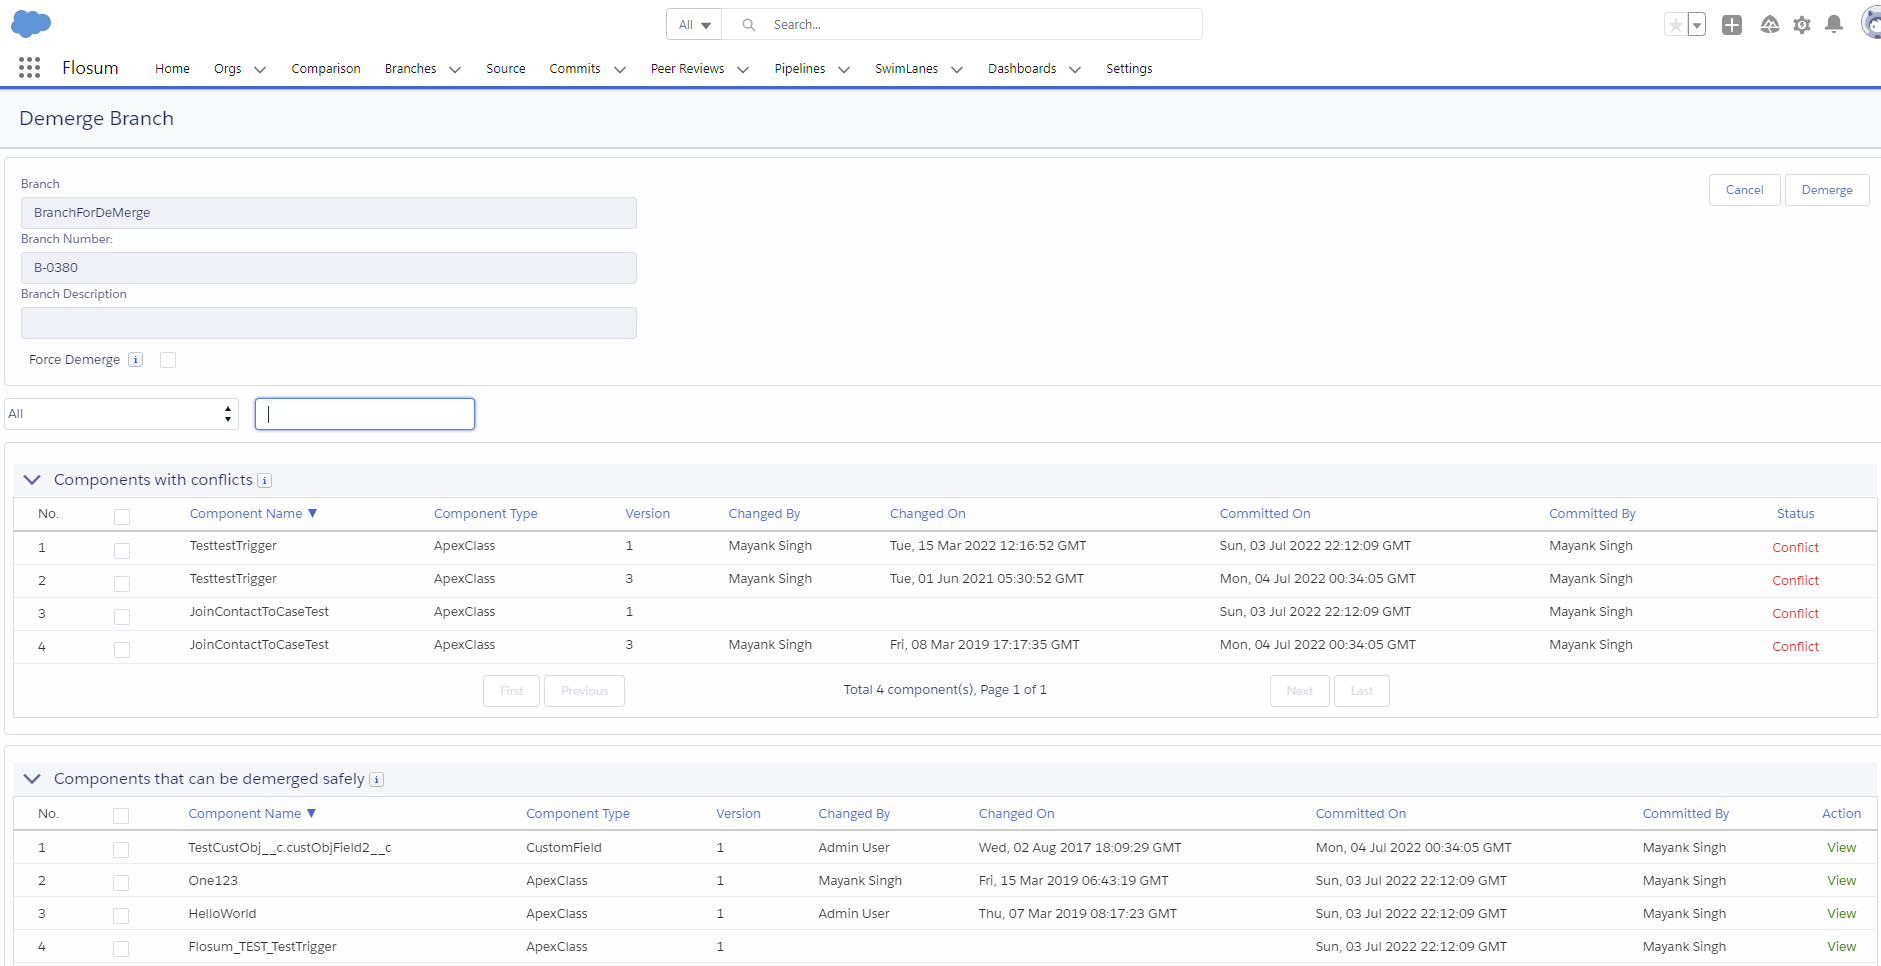This screenshot has height=966, width=1881.
Task: Open the All filter dropdown
Action: point(121,414)
